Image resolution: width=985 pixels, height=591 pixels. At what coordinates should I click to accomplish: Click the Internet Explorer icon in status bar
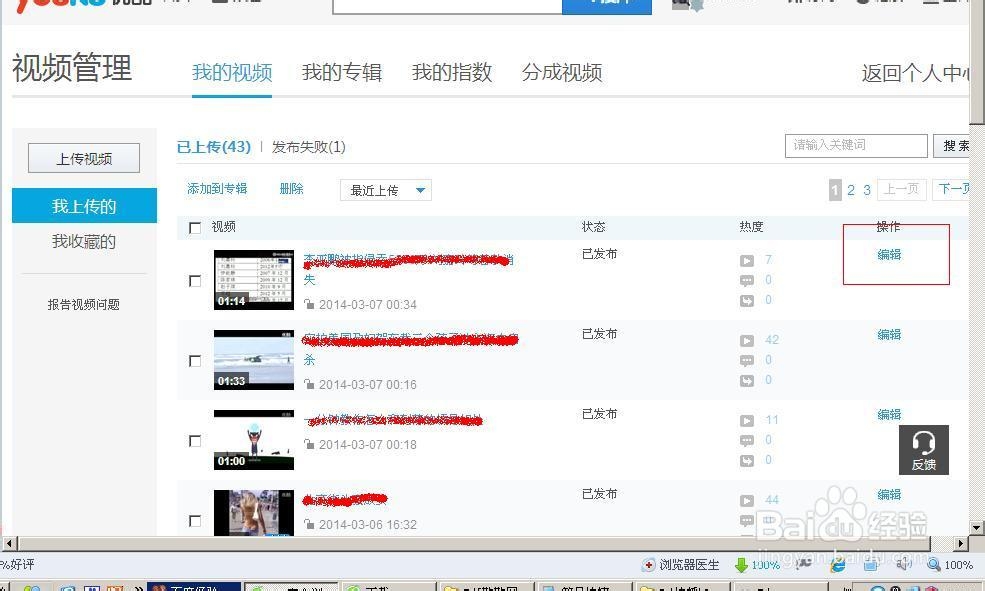(x=838, y=564)
